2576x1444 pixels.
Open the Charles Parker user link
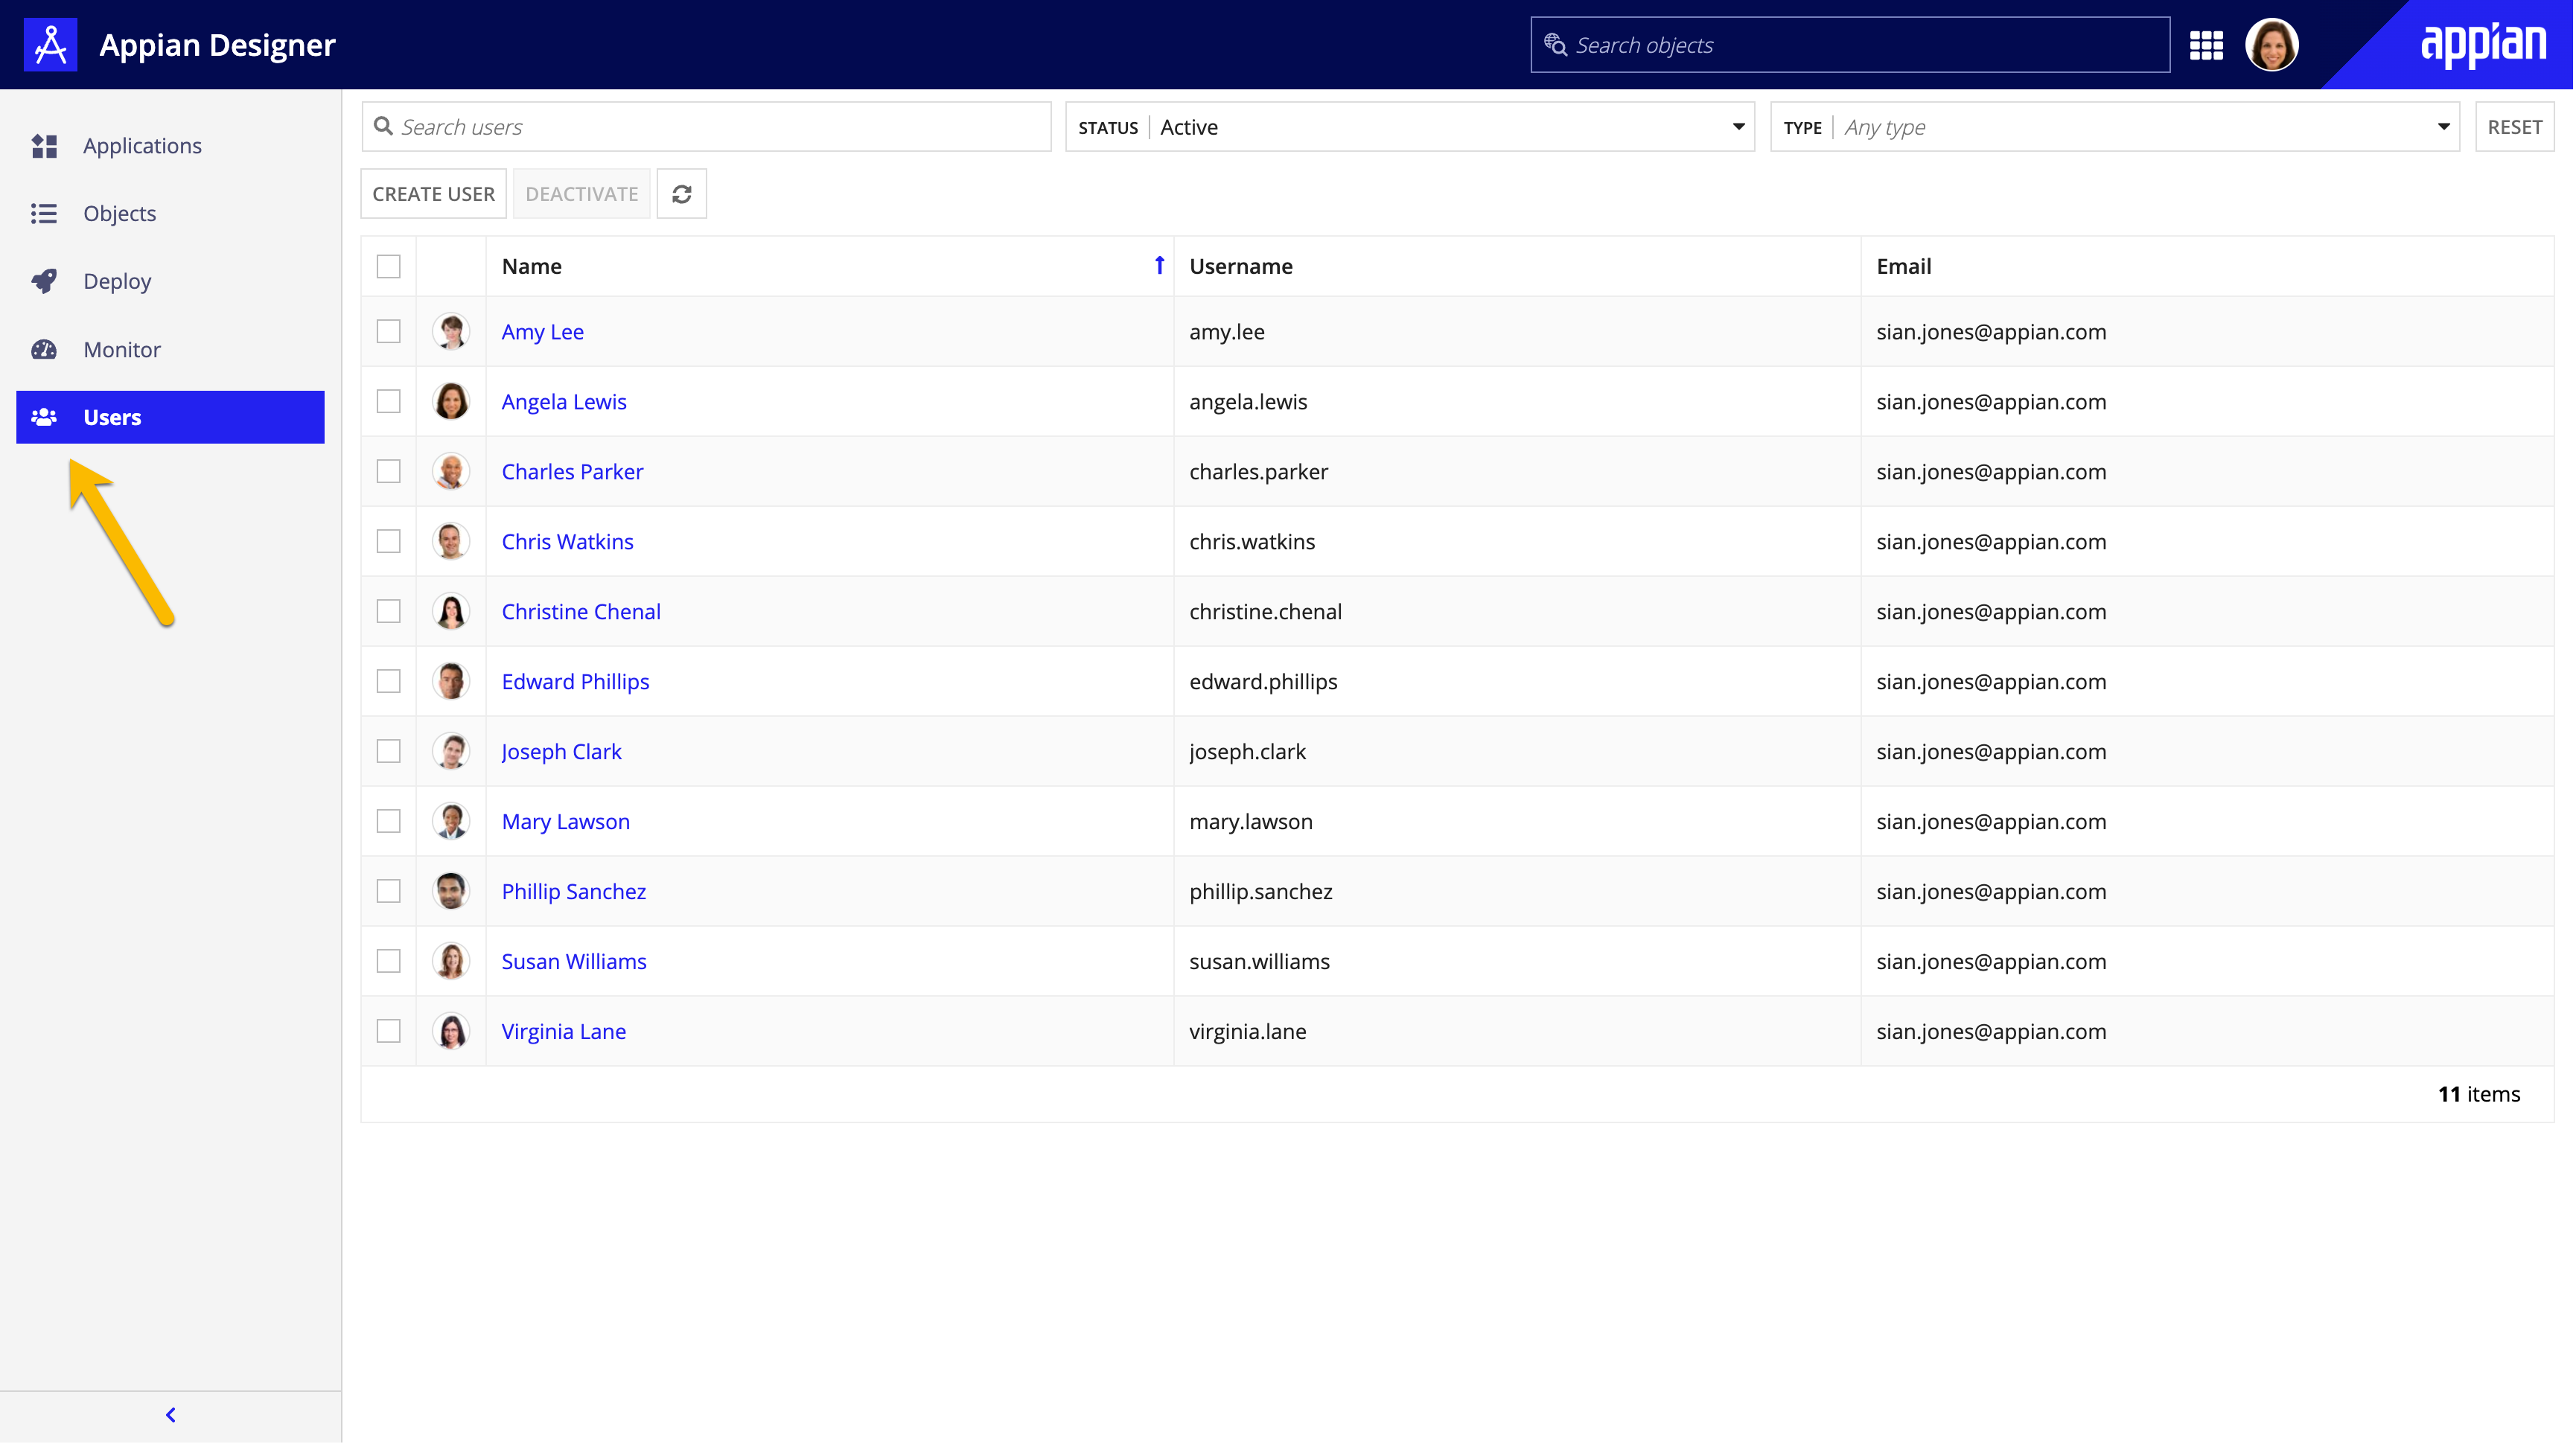pos(573,471)
